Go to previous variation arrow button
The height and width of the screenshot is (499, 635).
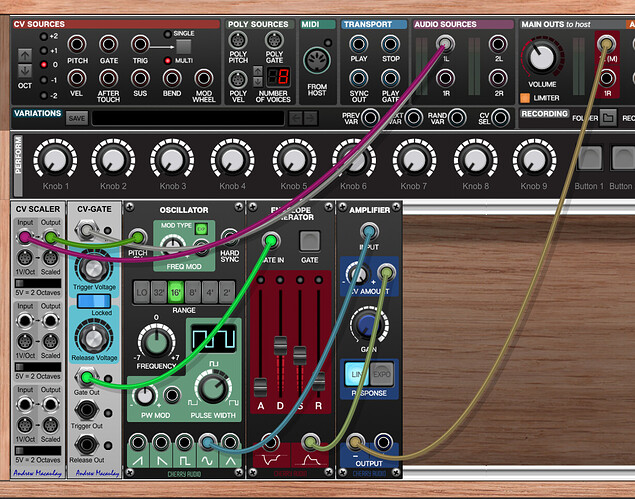click(296, 118)
